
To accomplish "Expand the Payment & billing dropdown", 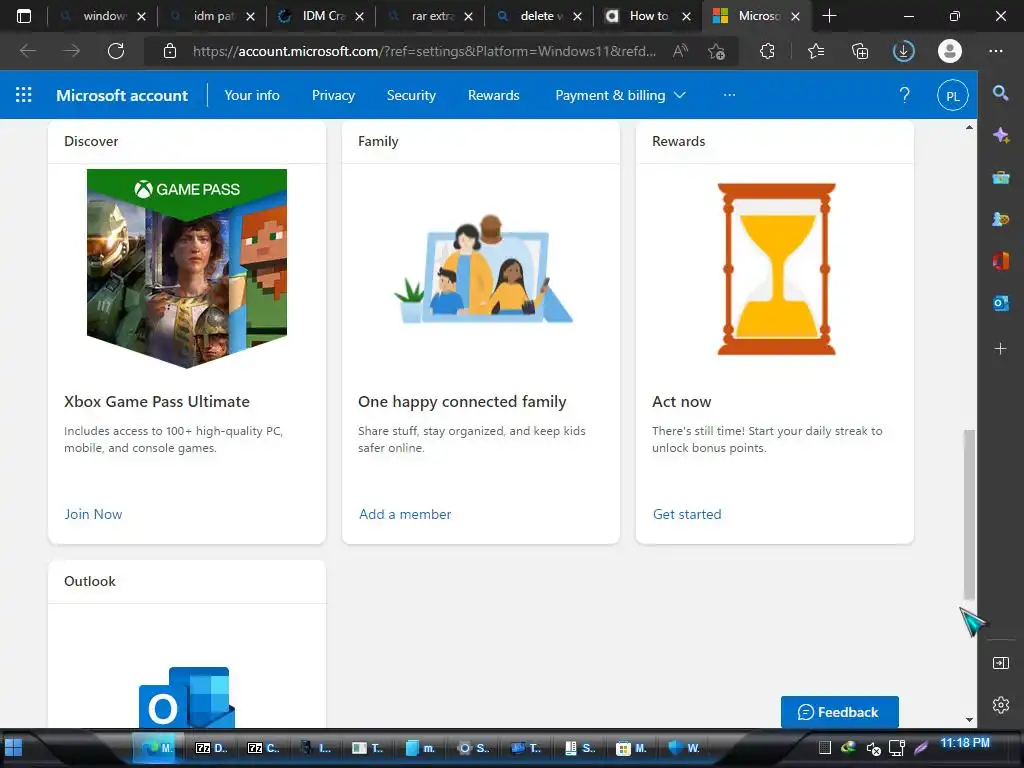I will pos(620,95).
